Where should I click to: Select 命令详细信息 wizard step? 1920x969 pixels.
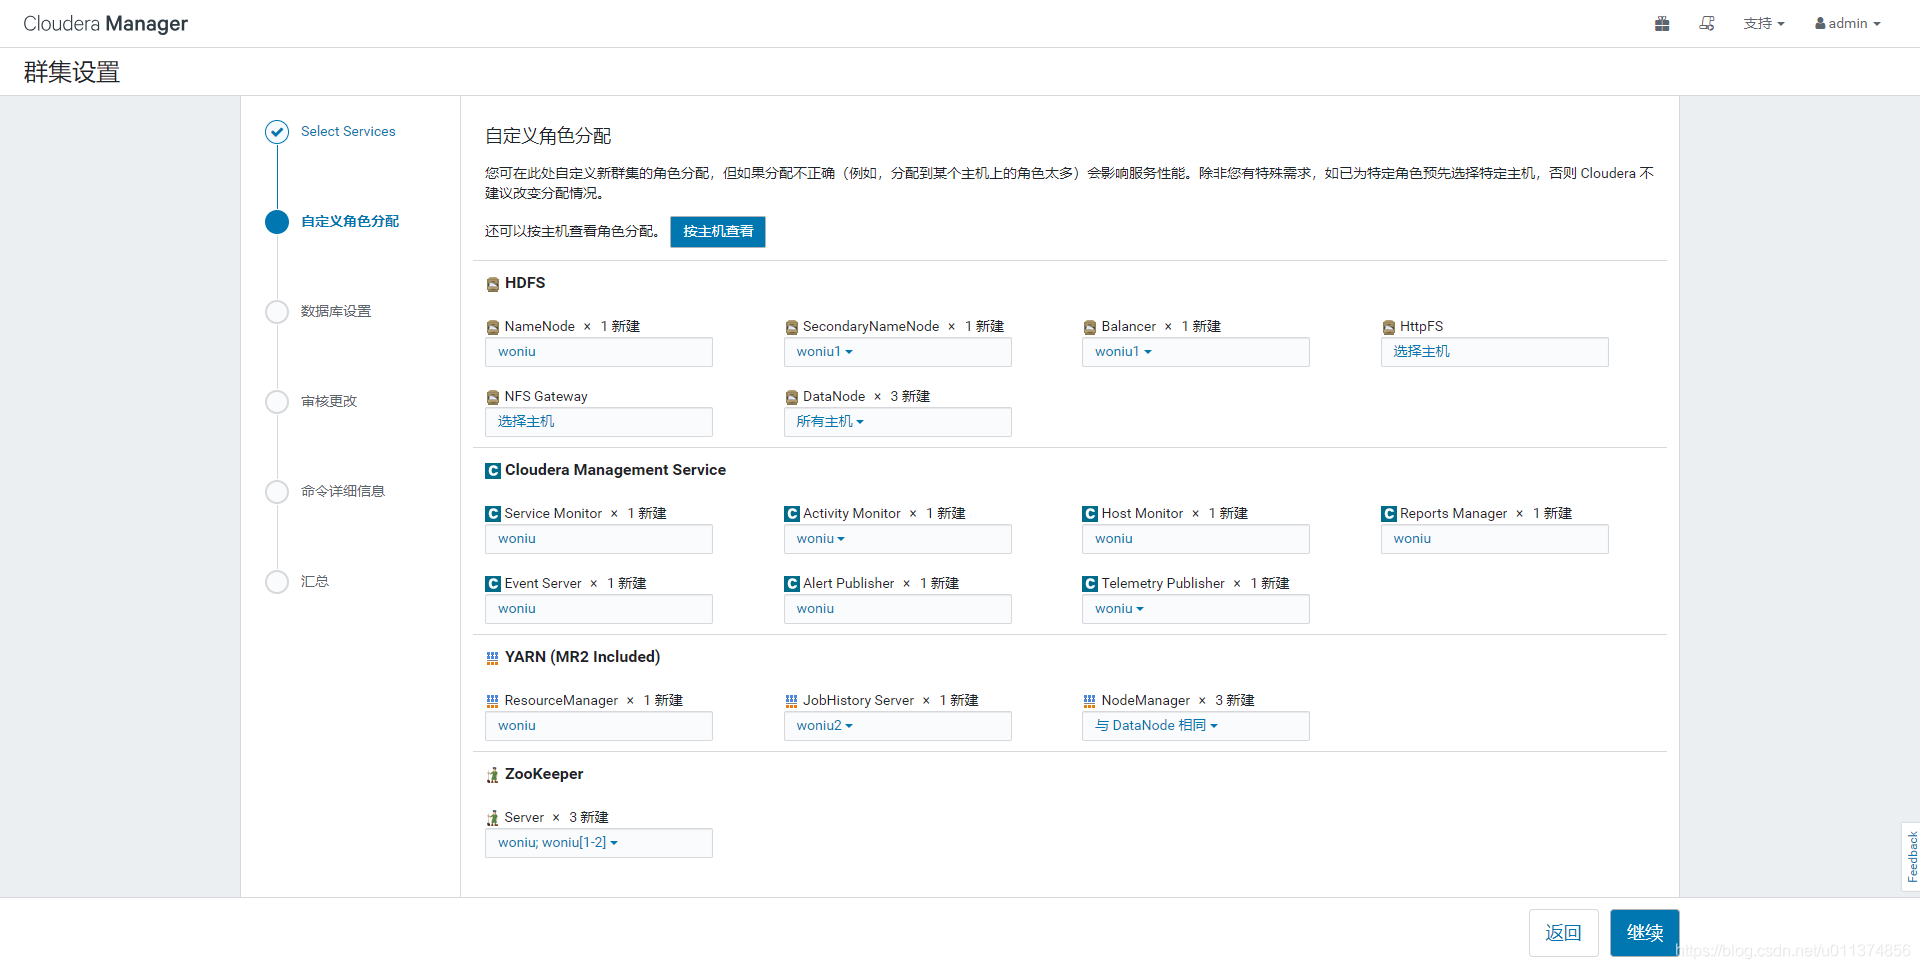(343, 491)
